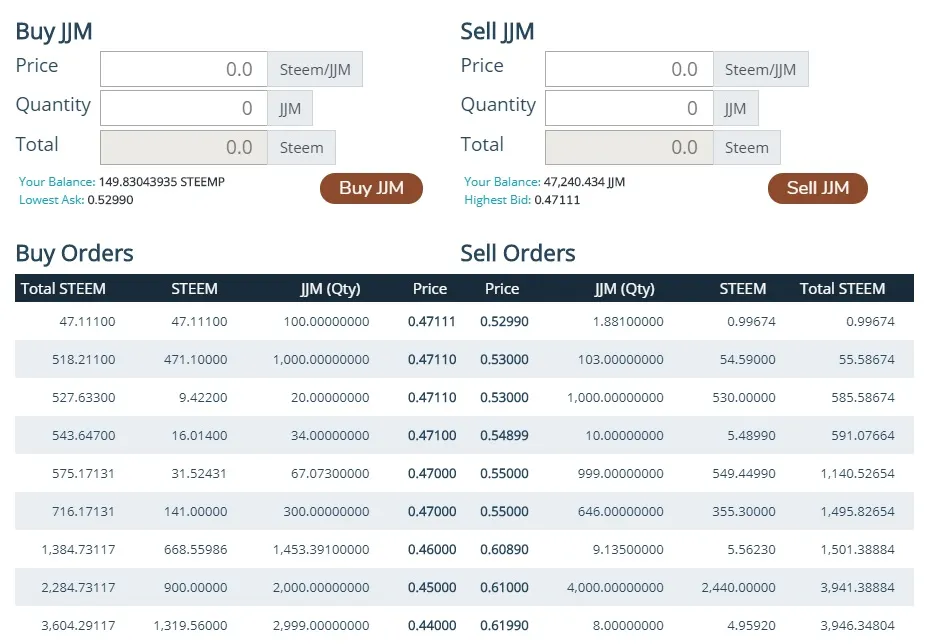Click the Buy JJM button
Image resolution: width=950 pixels, height=644 pixels.
371,188
